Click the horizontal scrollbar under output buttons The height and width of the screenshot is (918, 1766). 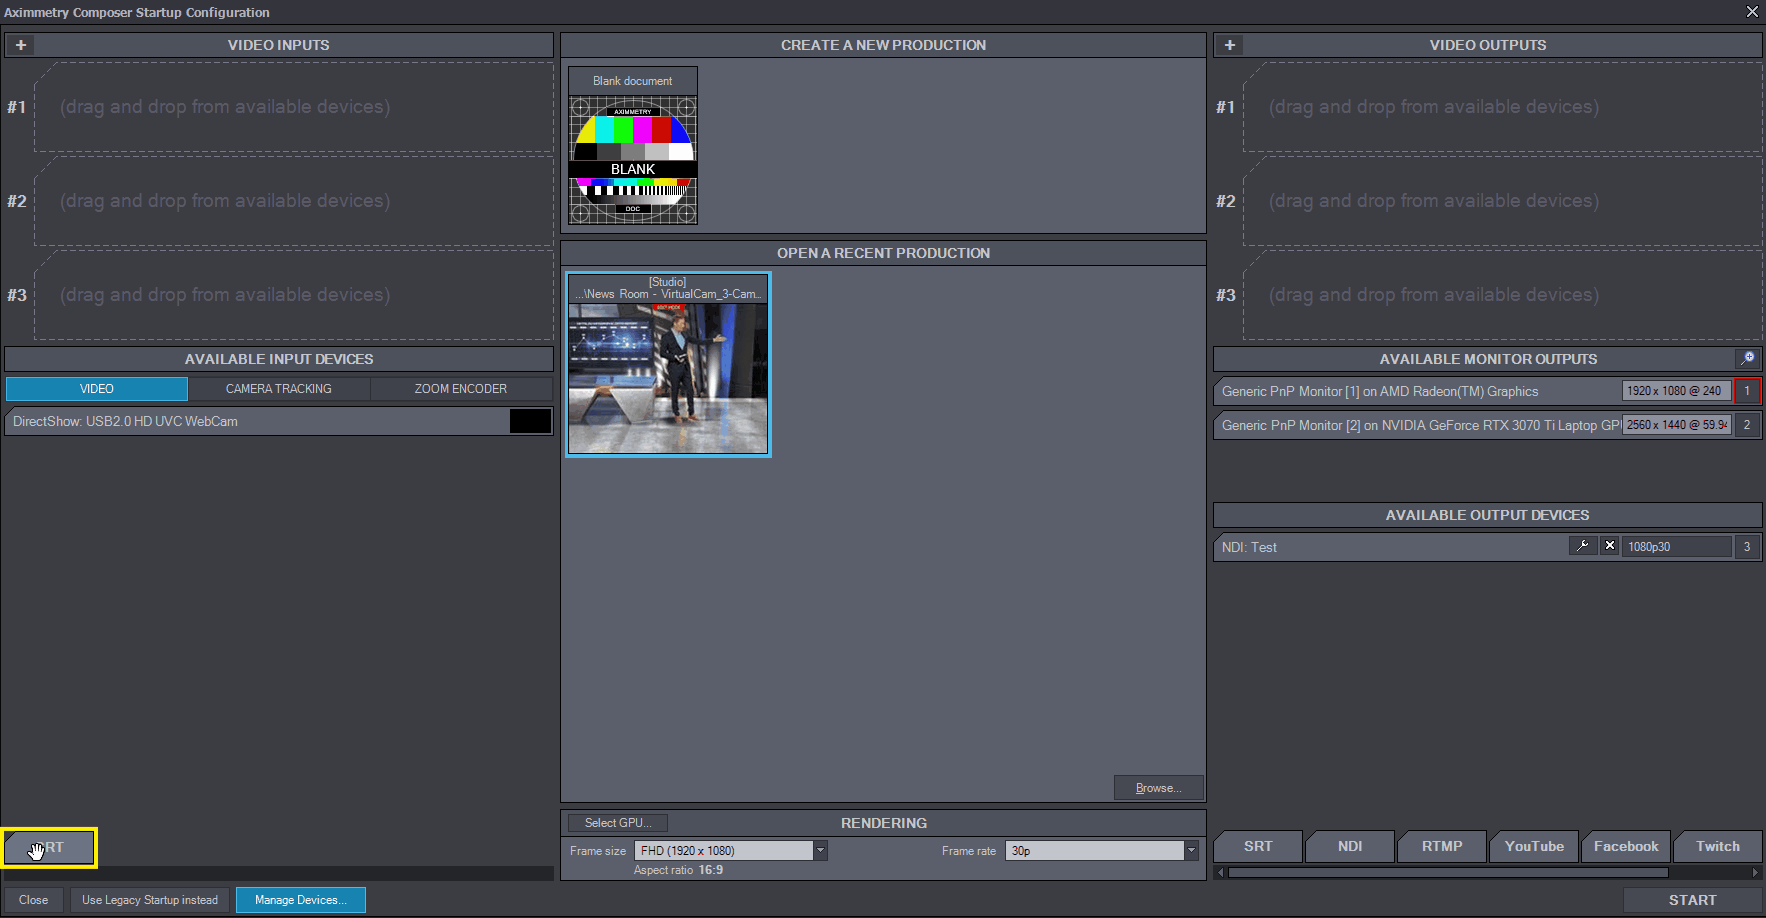pyautogui.click(x=1487, y=873)
